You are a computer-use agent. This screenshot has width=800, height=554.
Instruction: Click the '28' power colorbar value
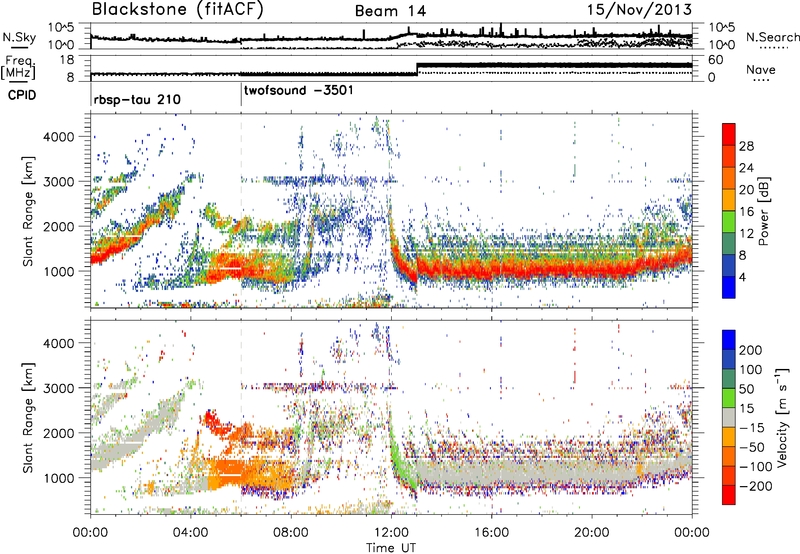(746, 146)
